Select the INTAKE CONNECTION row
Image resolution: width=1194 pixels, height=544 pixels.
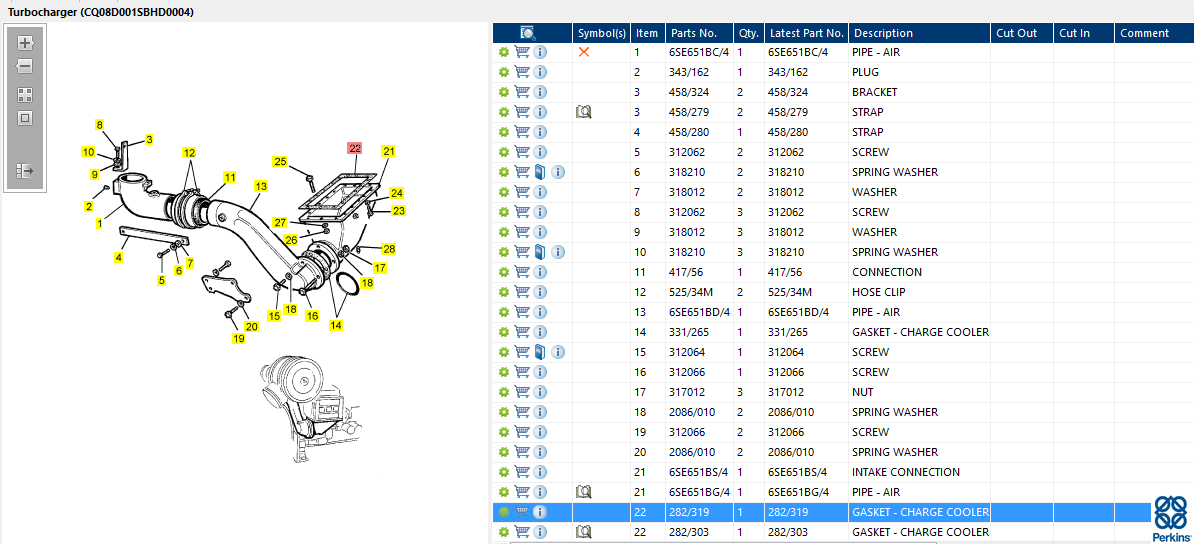(905, 472)
